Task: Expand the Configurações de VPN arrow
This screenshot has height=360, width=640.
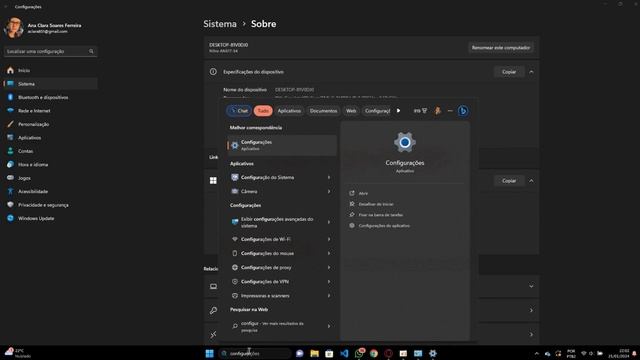Action: 329,282
